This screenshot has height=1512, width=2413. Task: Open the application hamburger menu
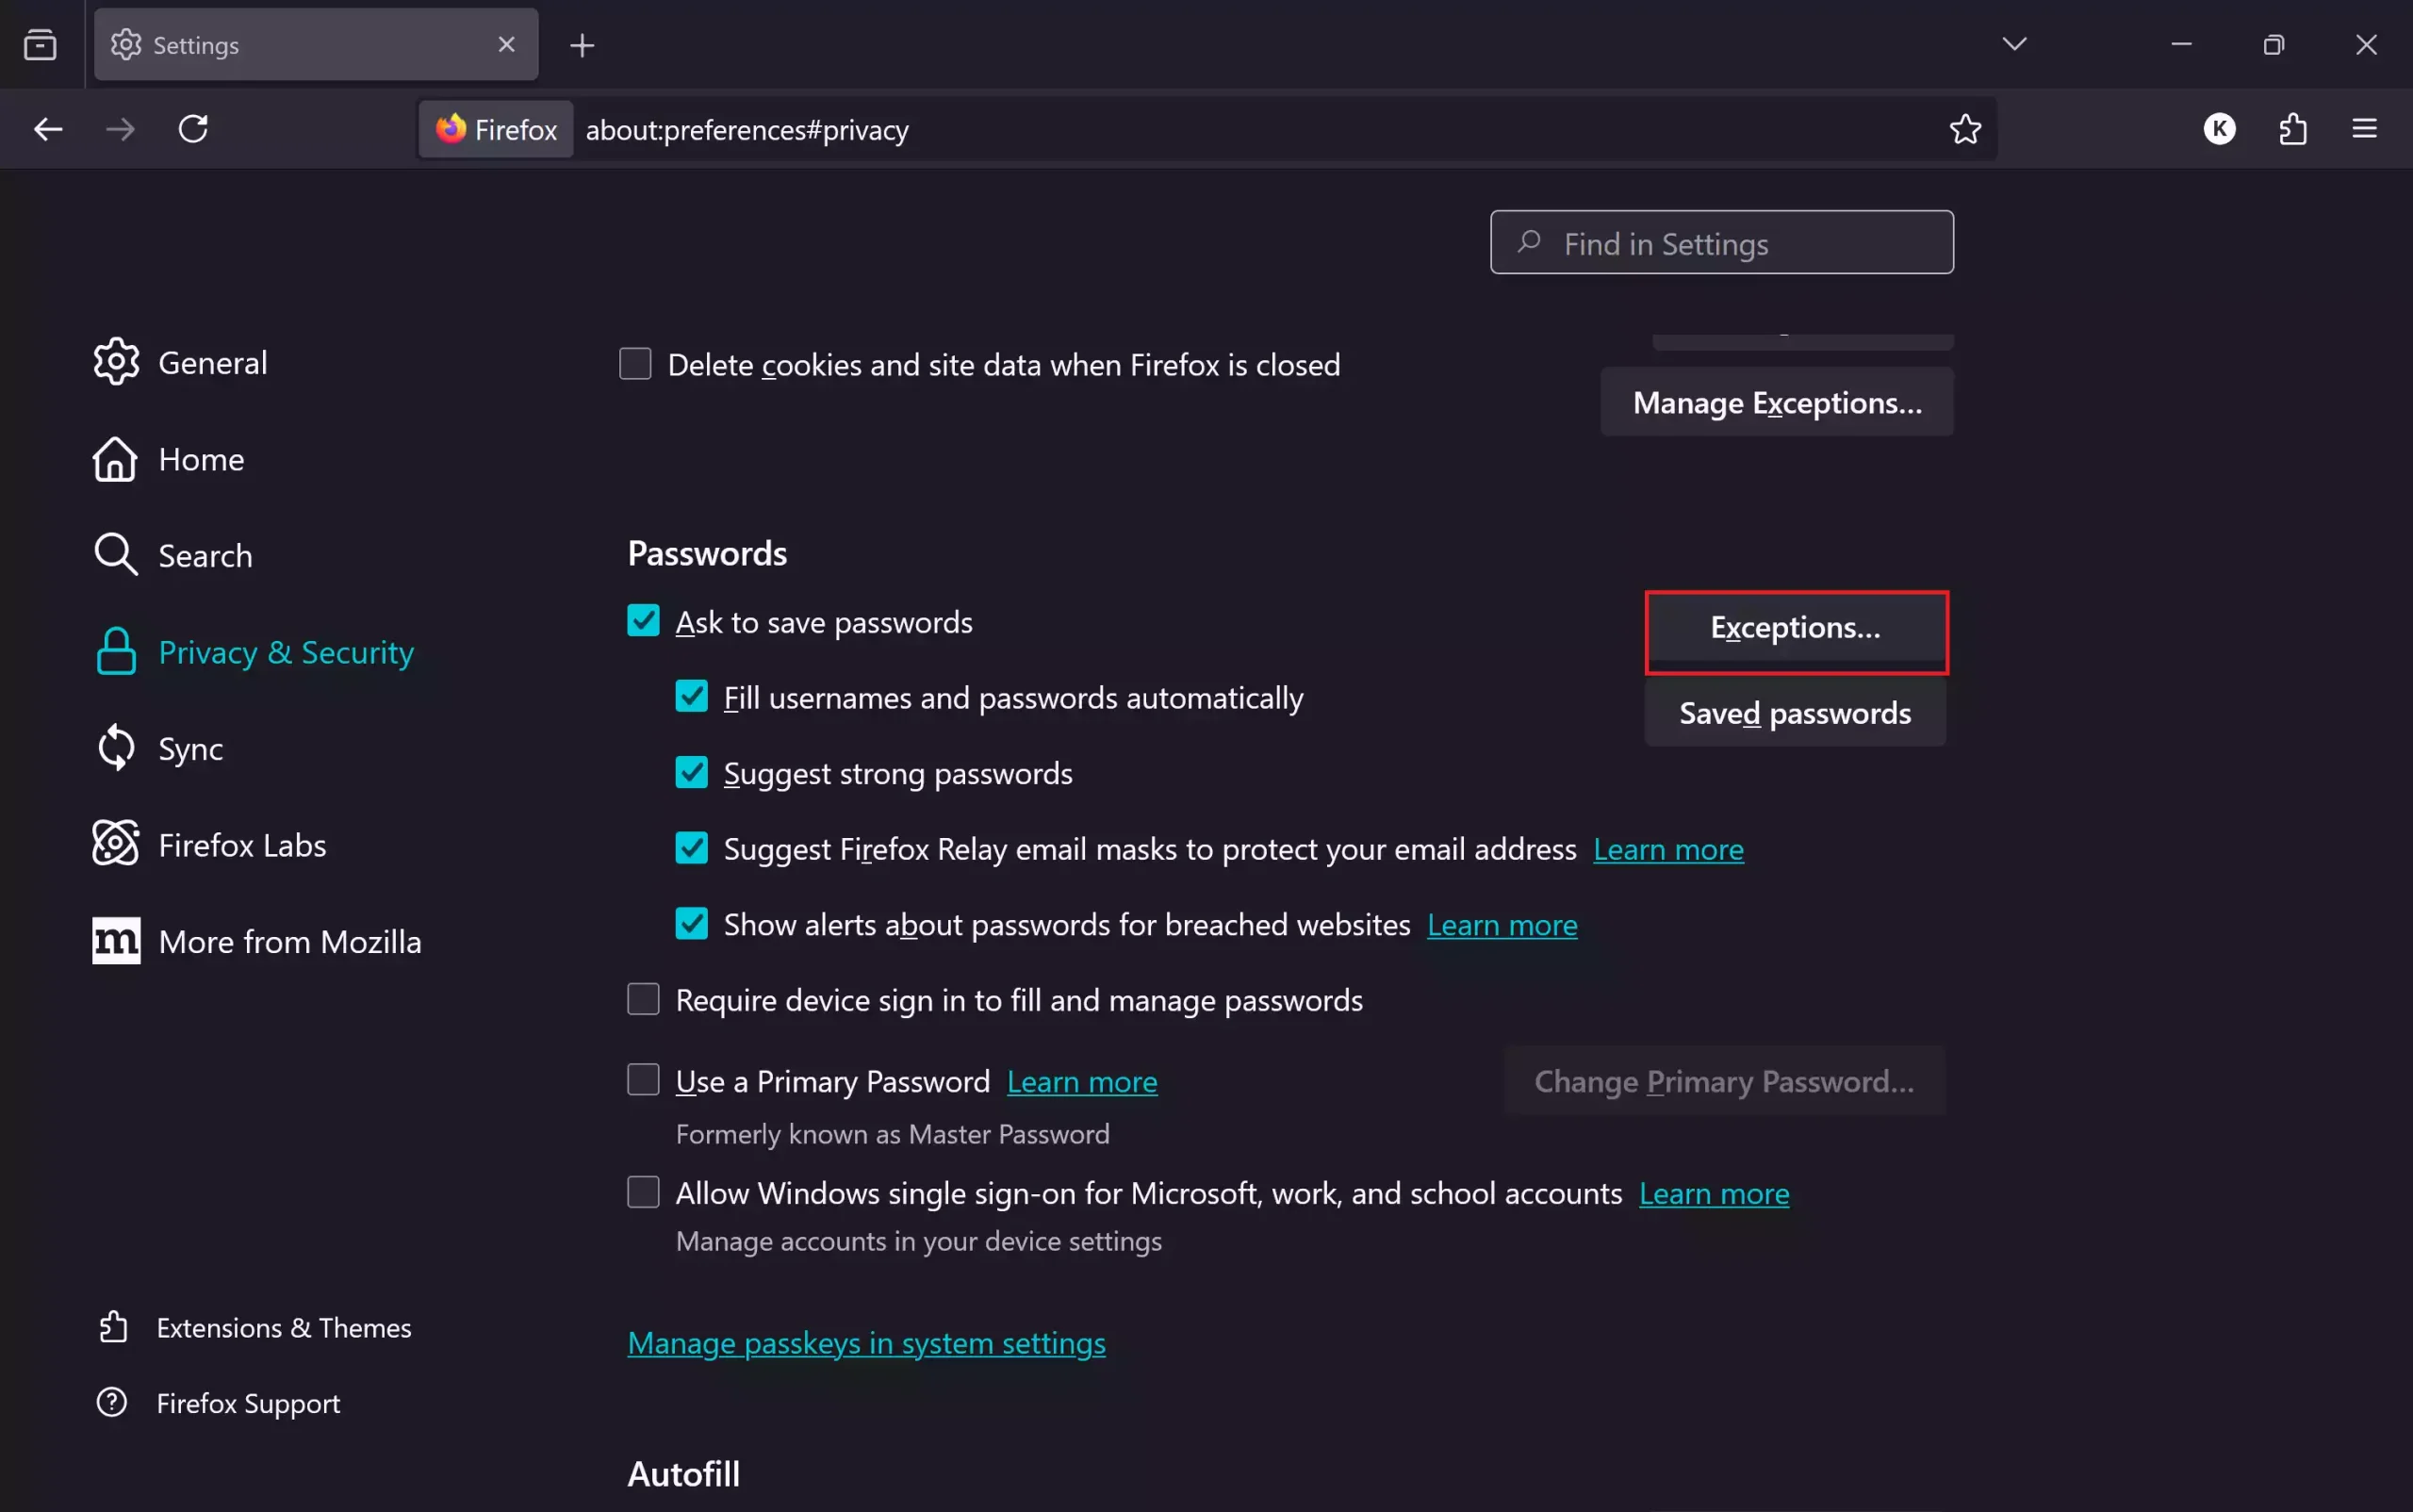coord(2366,128)
